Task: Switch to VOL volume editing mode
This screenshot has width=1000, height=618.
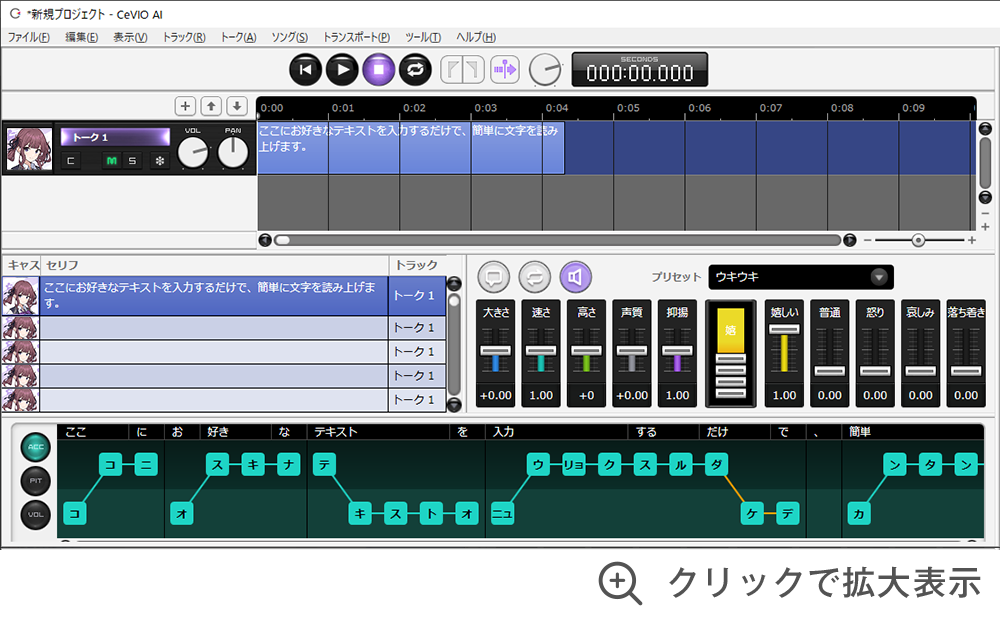Action: pyautogui.click(x=36, y=515)
